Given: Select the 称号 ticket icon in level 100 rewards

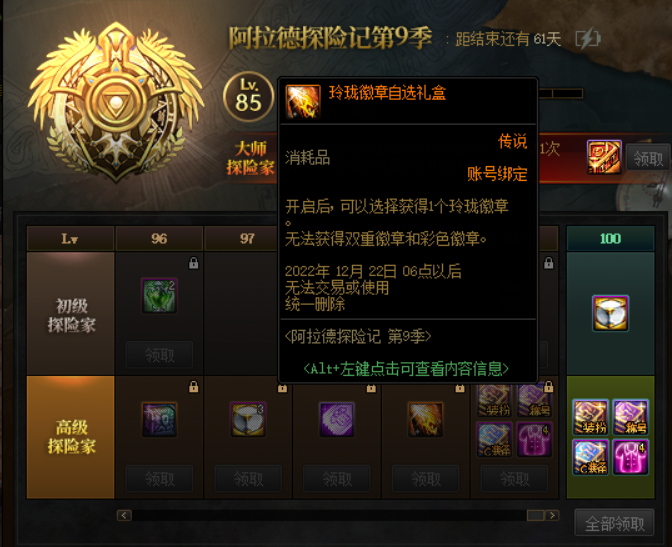Looking at the screenshot, I should pyautogui.click(x=630, y=417).
